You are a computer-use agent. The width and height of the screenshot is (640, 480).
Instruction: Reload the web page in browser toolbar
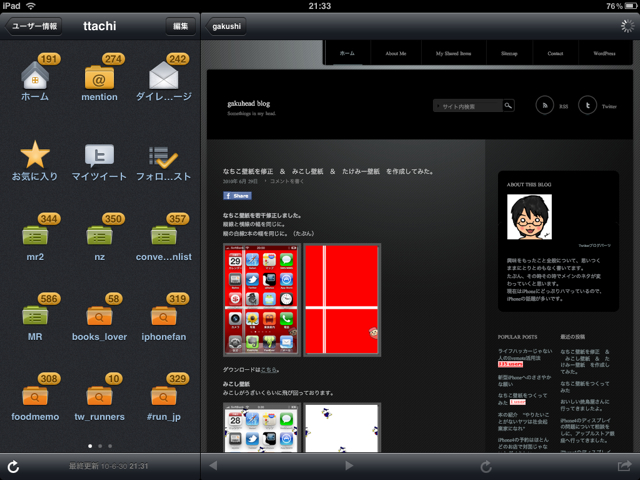click(x=486, y=466)
